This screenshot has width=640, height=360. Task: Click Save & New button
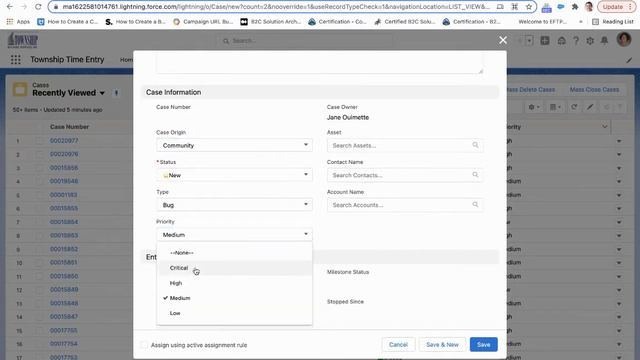click(442, 344)
